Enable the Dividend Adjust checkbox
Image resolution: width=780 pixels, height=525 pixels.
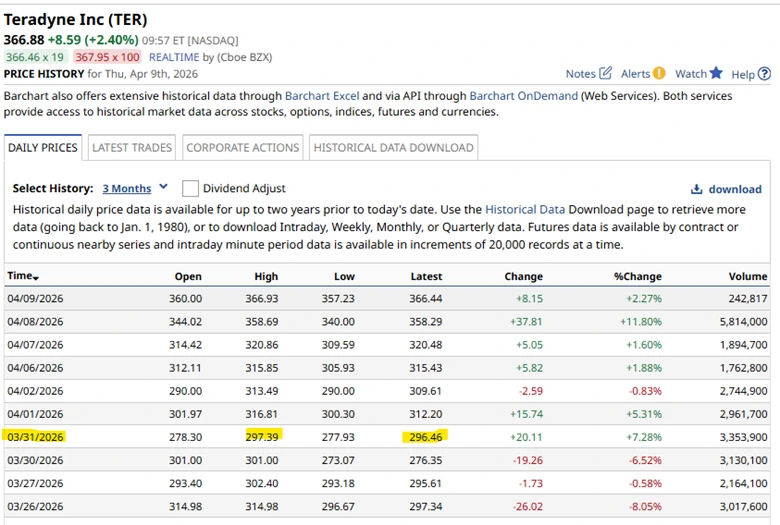click(x=190, y=188)
